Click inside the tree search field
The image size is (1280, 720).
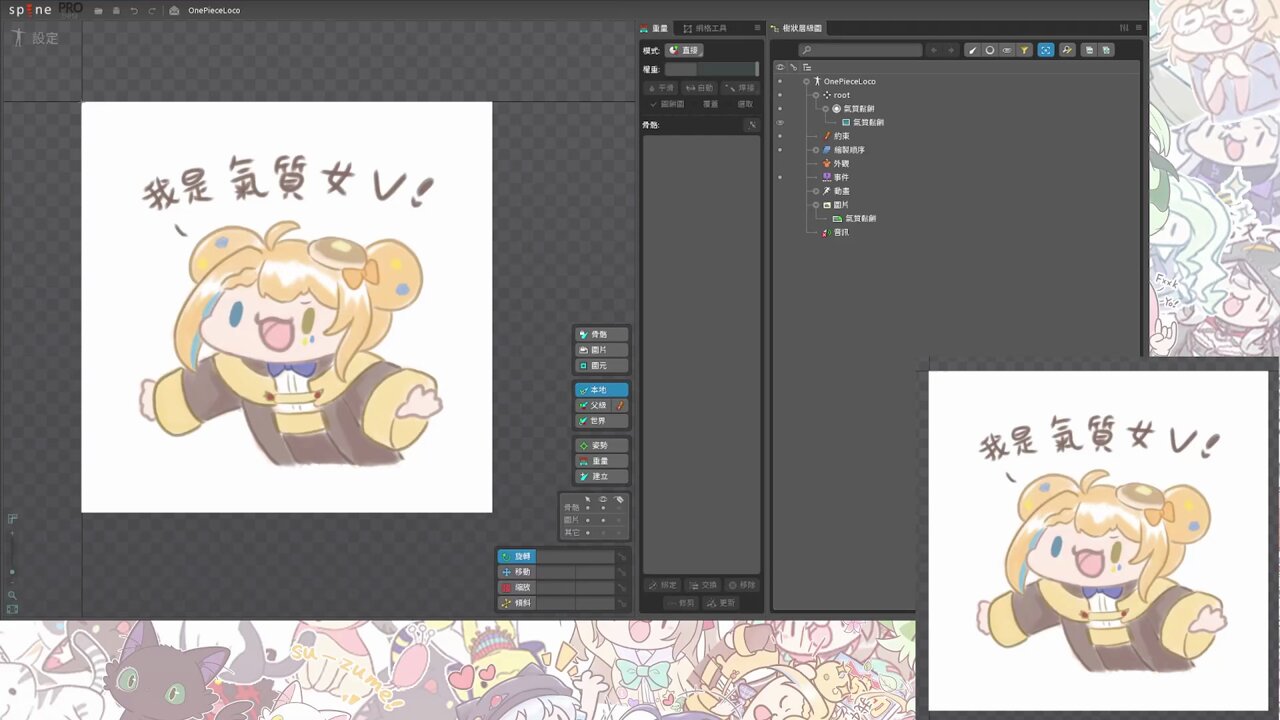click(860, 48)
